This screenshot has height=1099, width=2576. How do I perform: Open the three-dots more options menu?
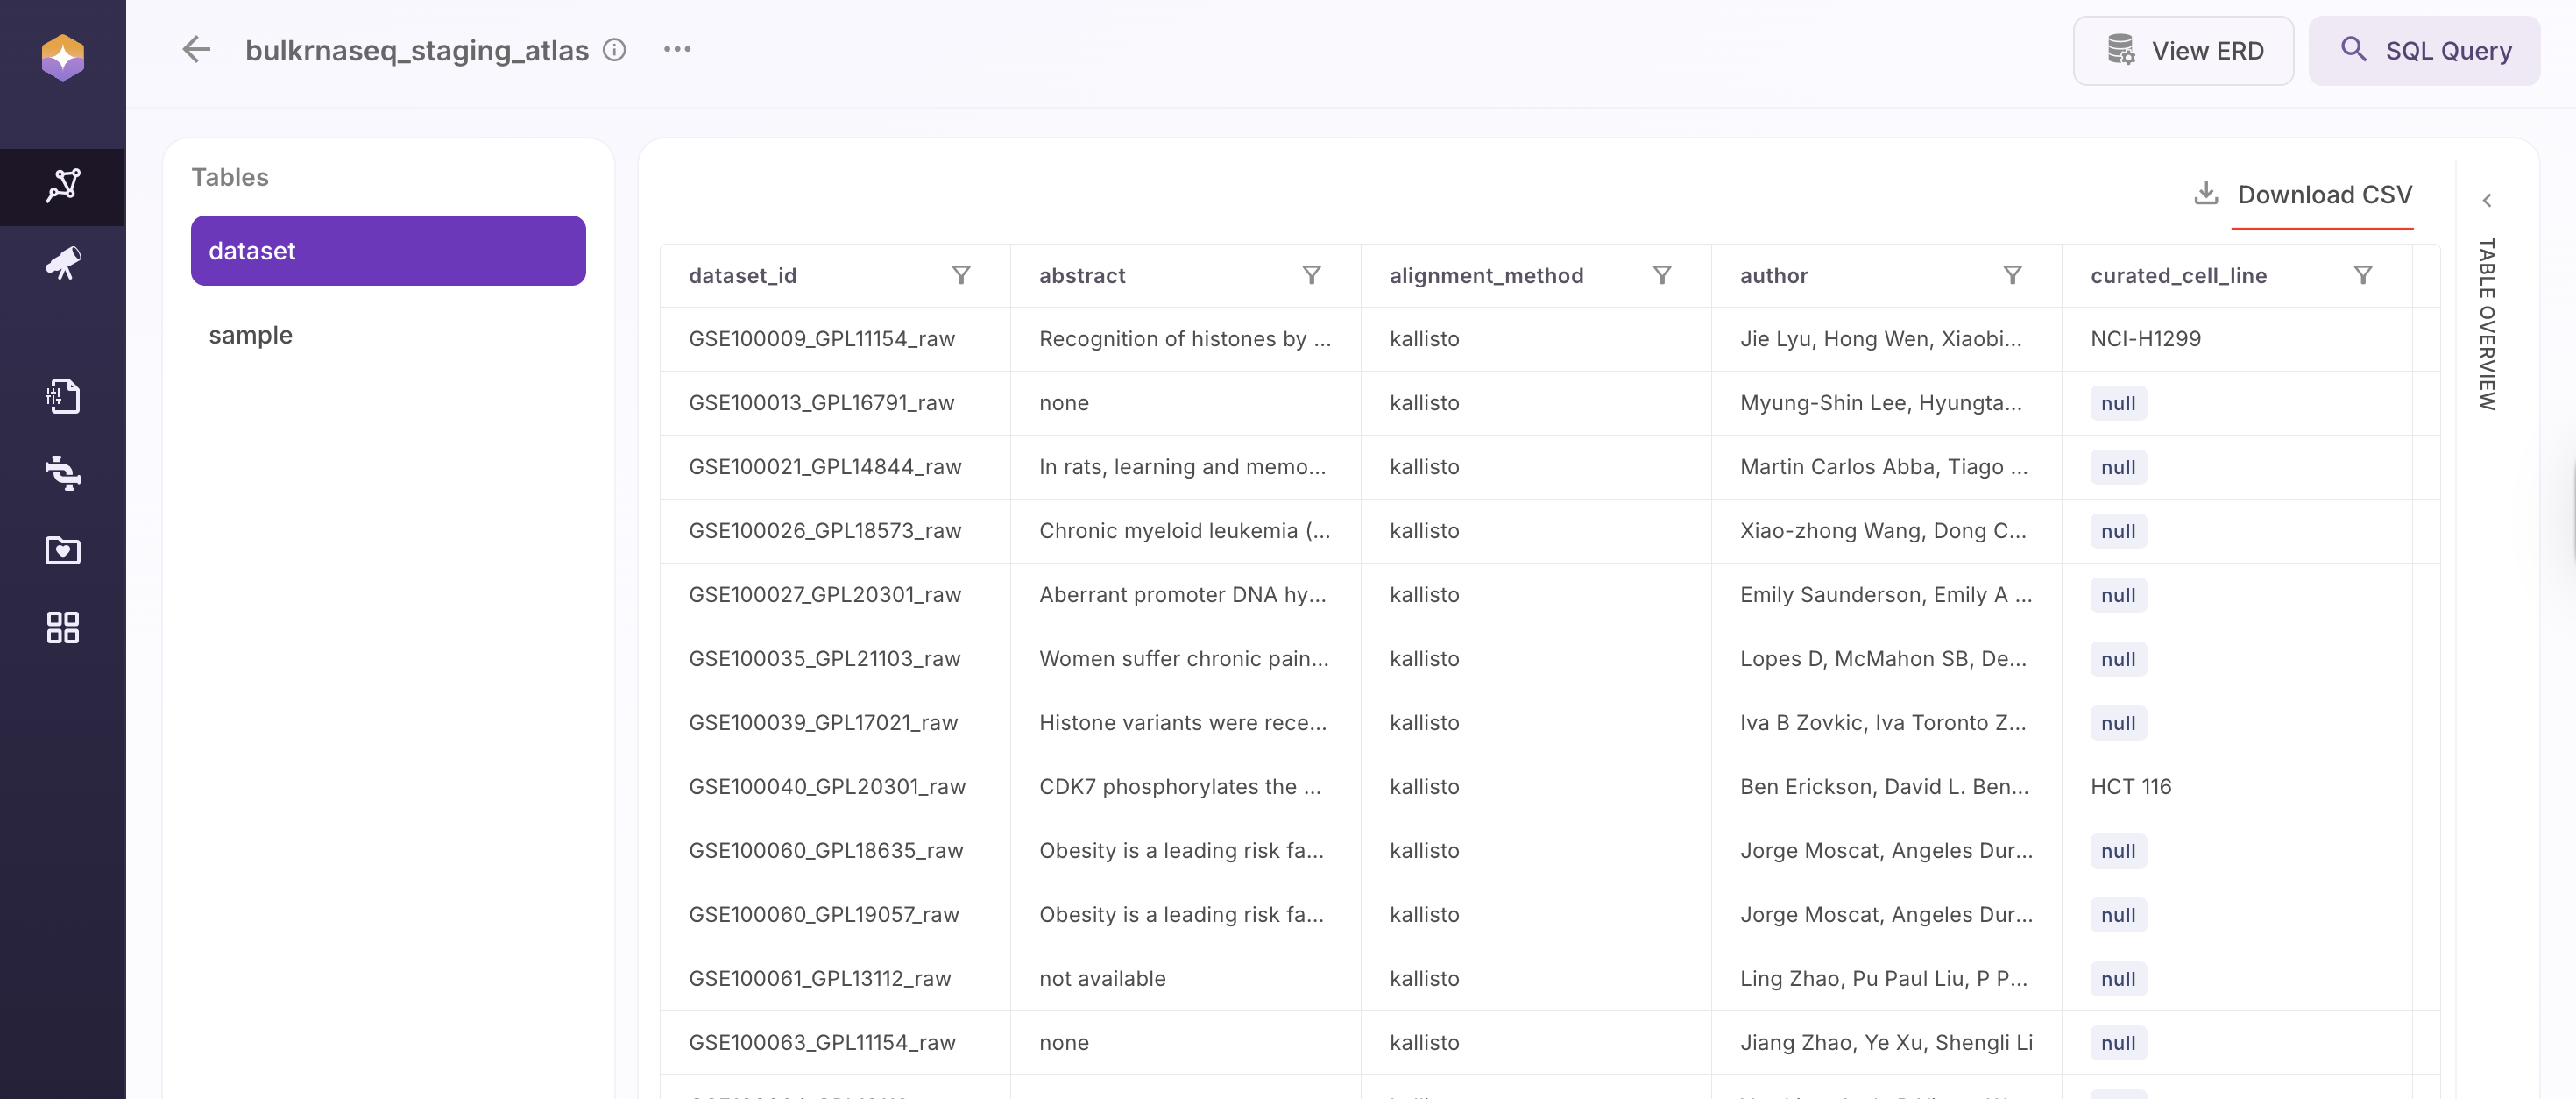point(677,49)
